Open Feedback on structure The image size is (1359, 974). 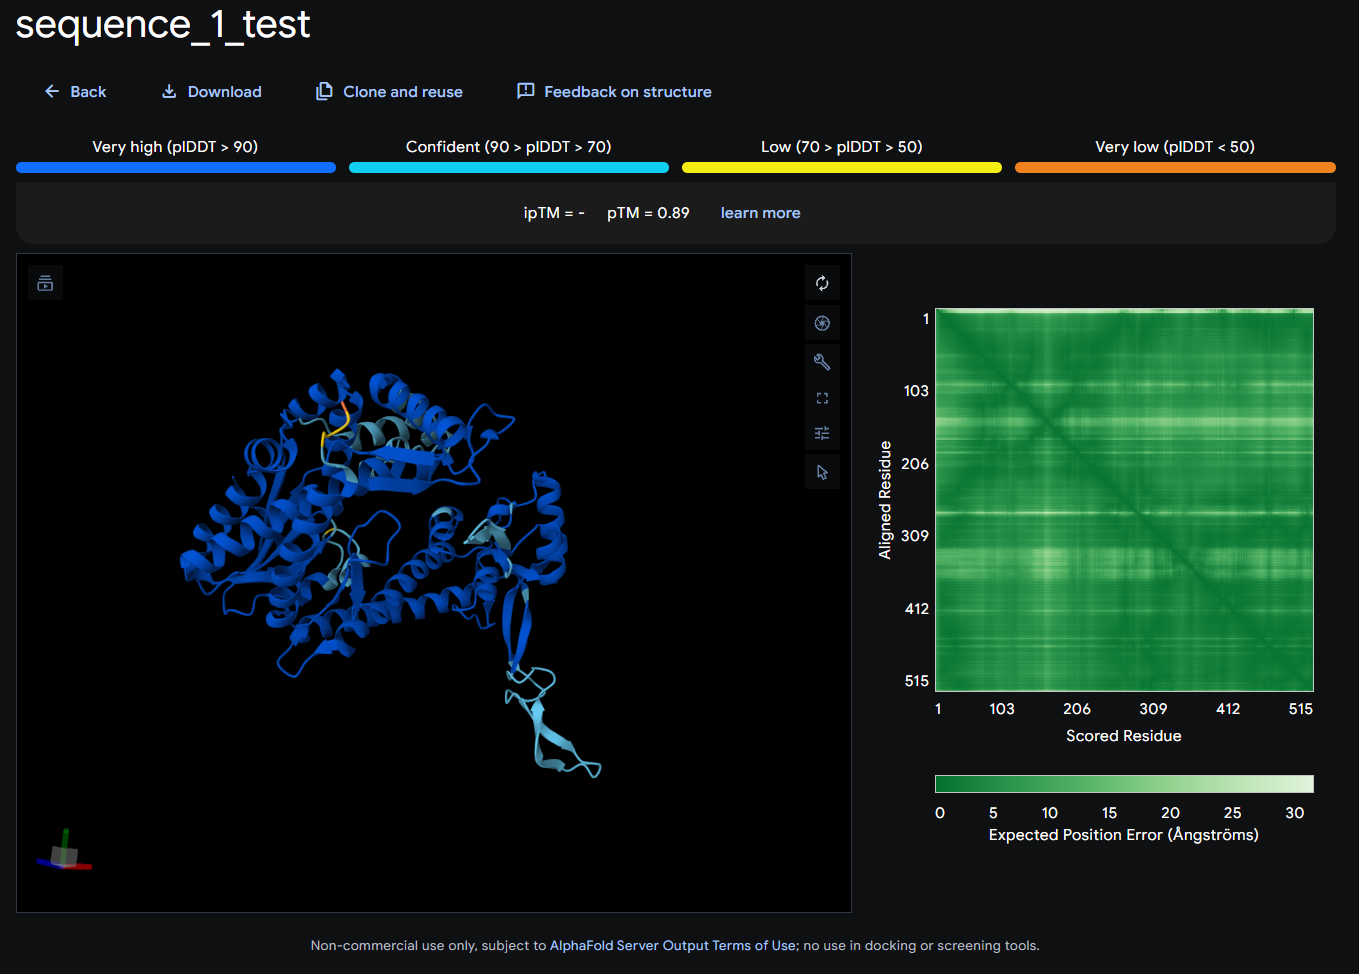tap(614, 92)
